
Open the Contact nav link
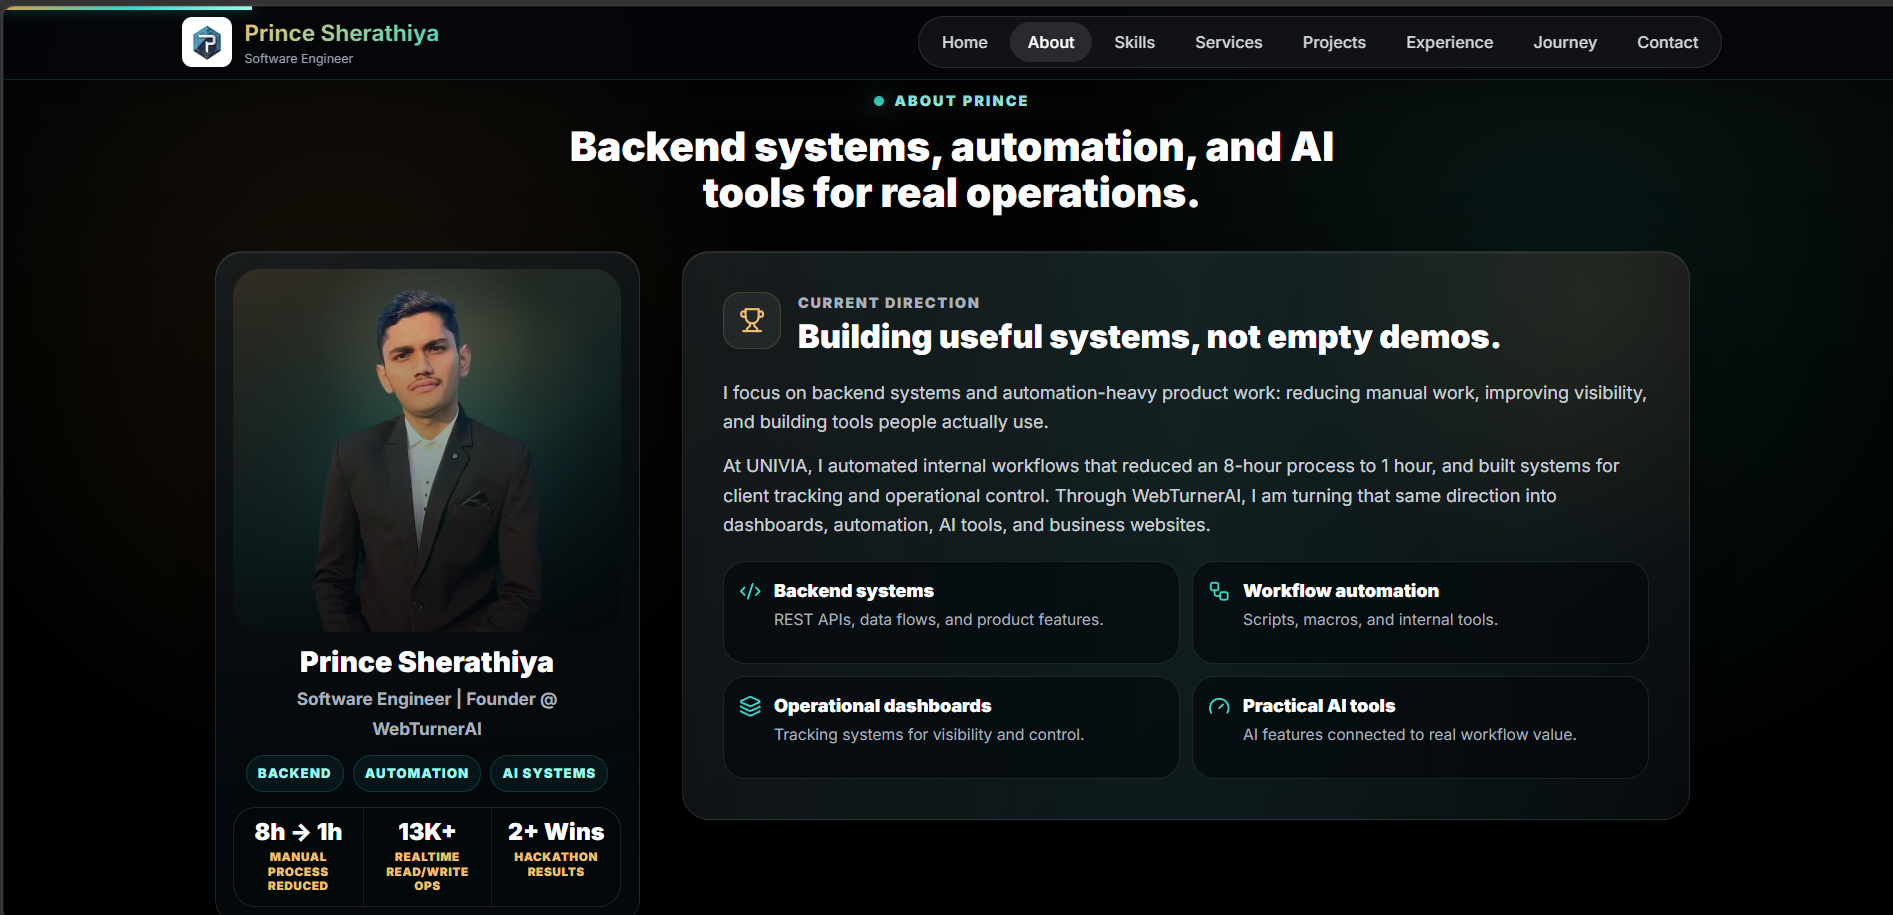coord(1668,42)
